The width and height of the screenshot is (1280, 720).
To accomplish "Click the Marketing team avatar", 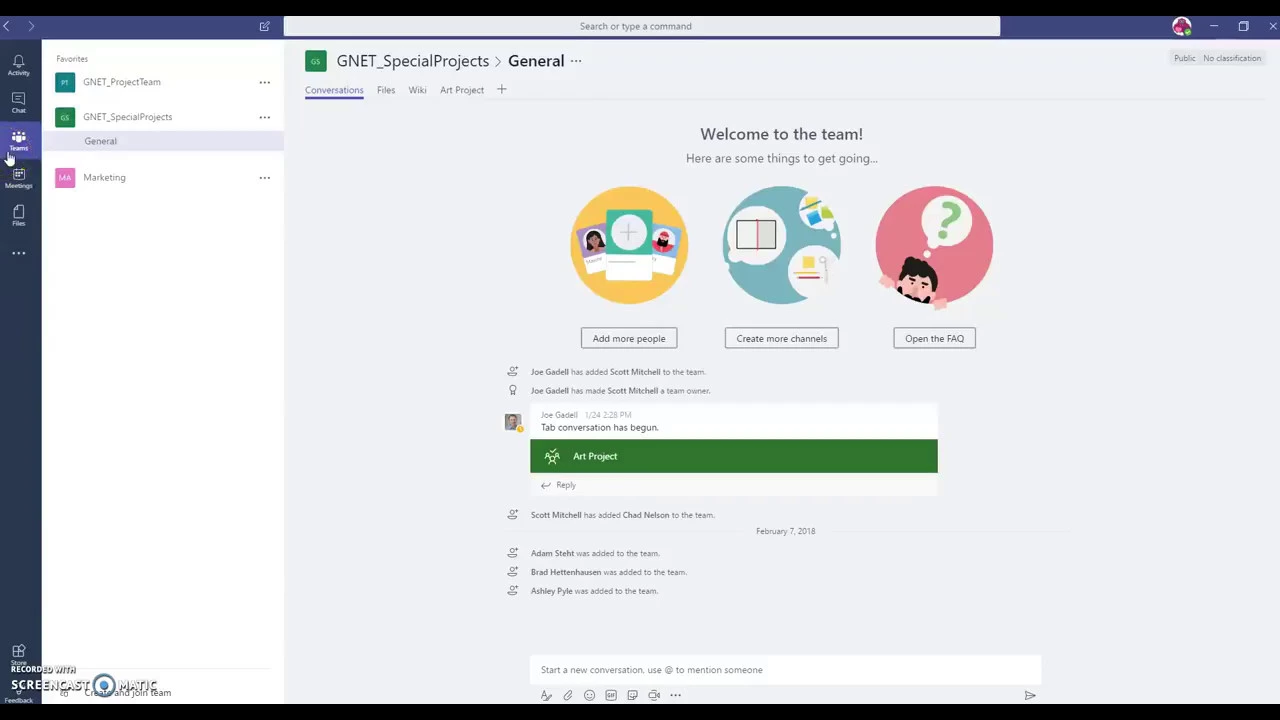I will 65,177.
